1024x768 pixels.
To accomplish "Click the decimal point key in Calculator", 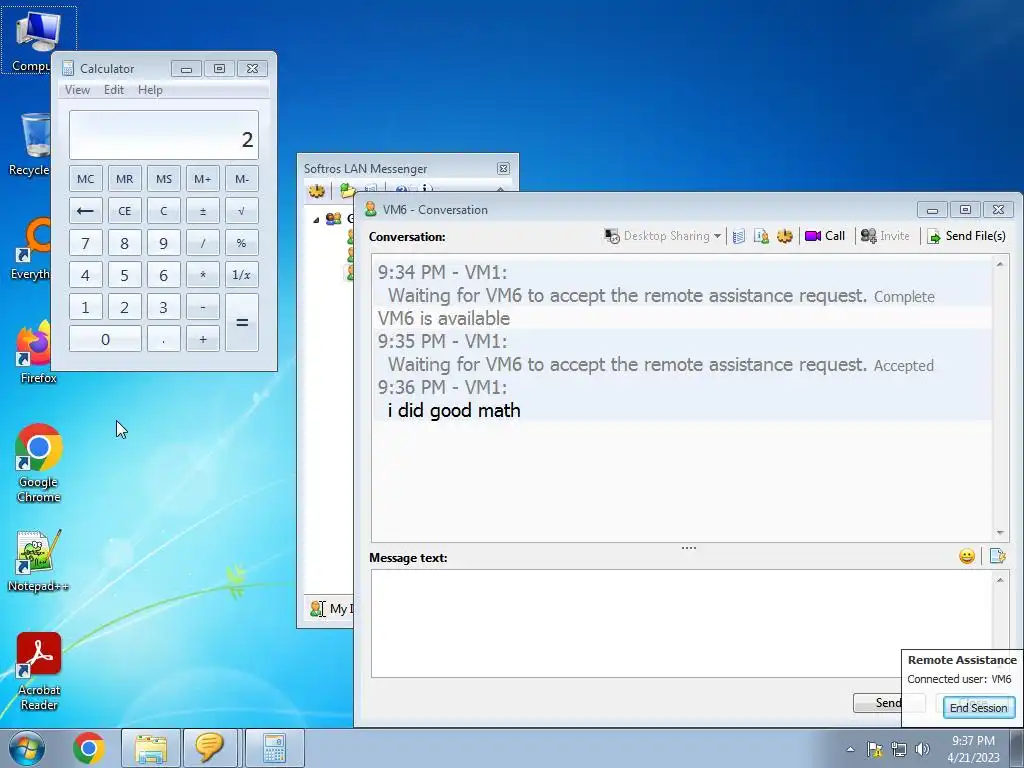I will pyautogui.click(x=164, y=339).
